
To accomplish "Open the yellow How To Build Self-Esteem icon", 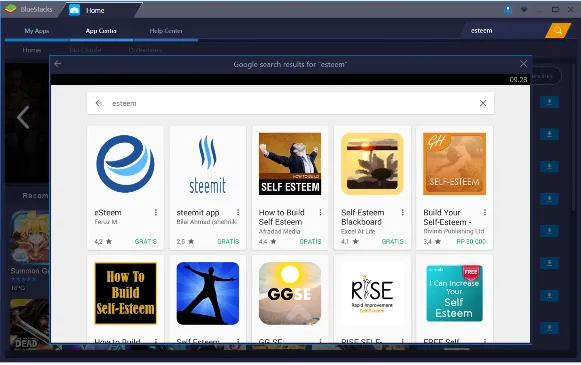I will (125, 293).
